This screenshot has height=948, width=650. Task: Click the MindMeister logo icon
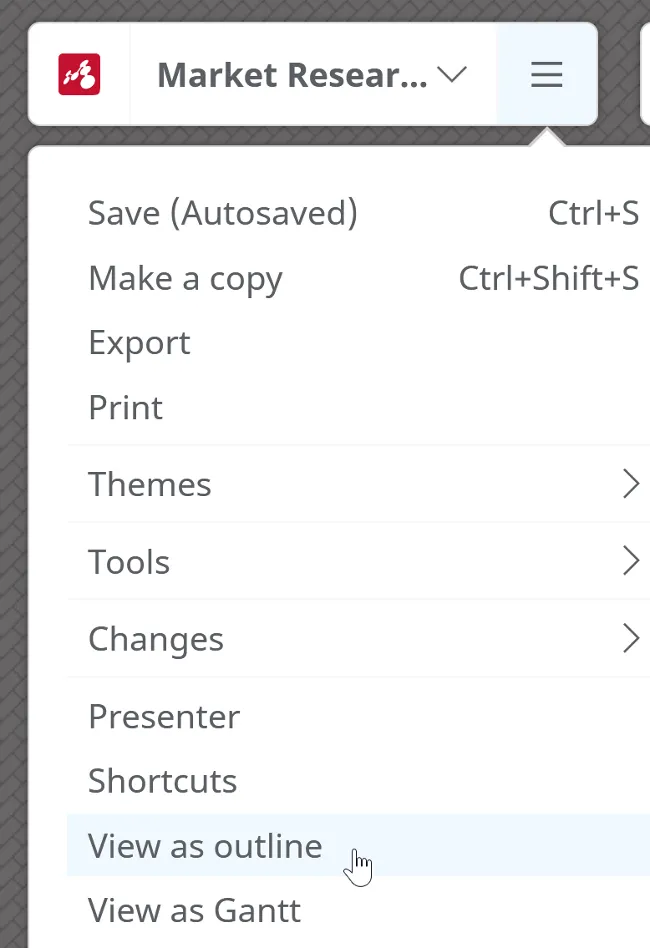pyautogui.click(x=79, y=75)
